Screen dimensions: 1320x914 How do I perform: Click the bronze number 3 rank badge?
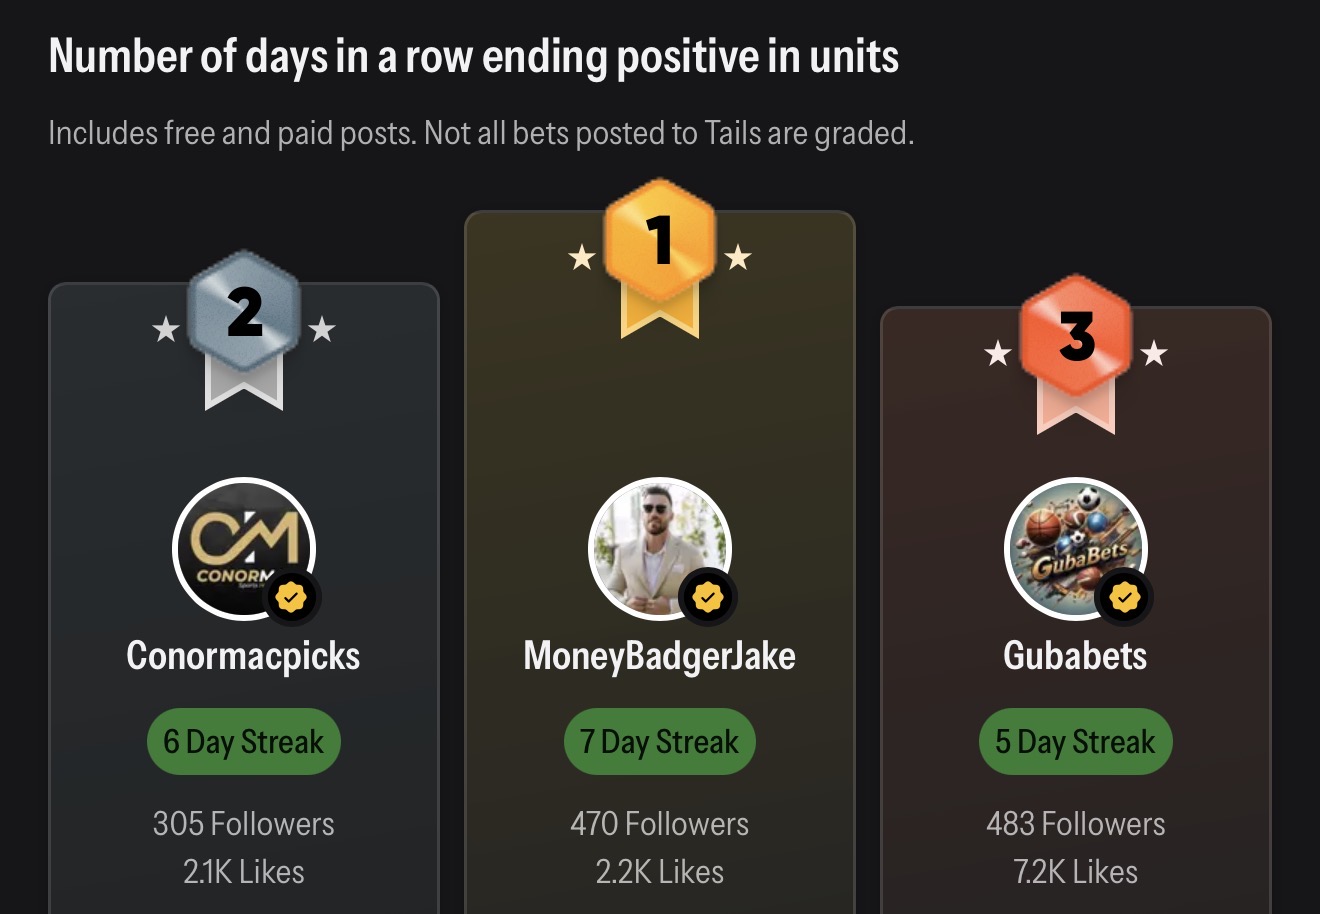tap(1076, 352)
